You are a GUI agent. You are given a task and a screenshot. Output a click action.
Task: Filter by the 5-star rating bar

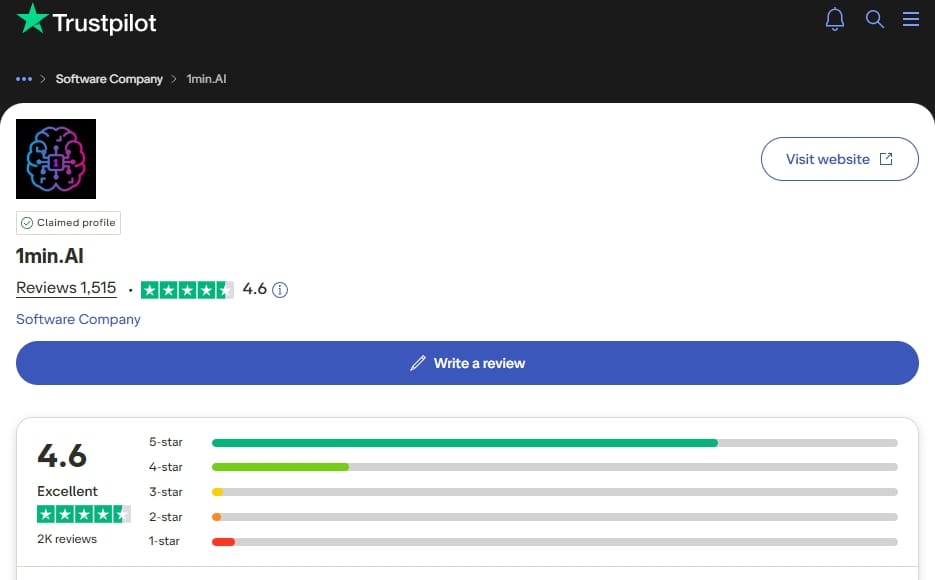point(555,443)
